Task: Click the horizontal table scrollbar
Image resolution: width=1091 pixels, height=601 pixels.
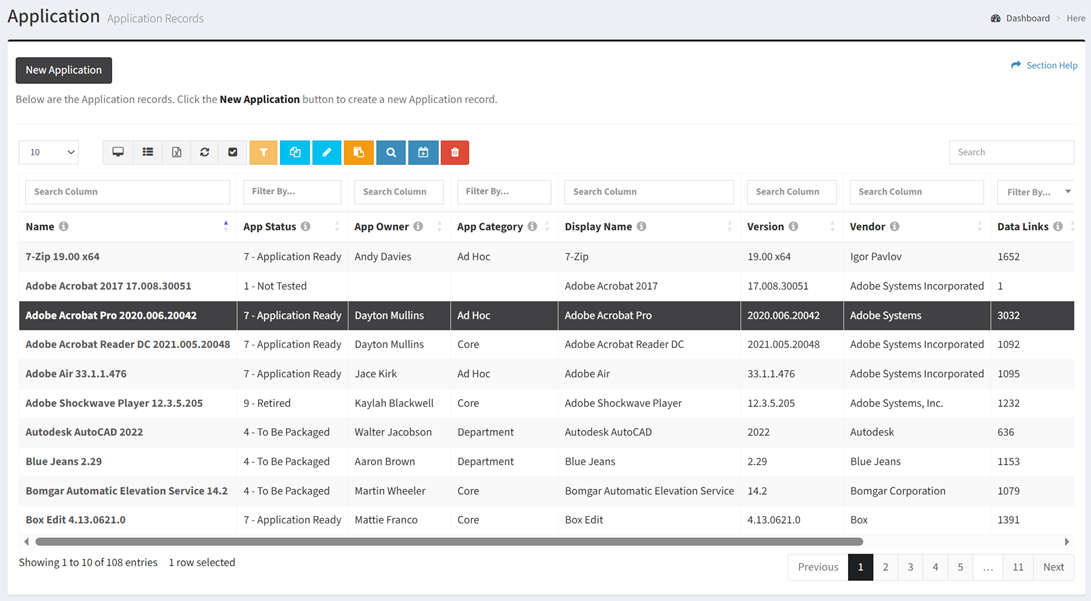Action: pyautogui.click(x=448, y=542)
